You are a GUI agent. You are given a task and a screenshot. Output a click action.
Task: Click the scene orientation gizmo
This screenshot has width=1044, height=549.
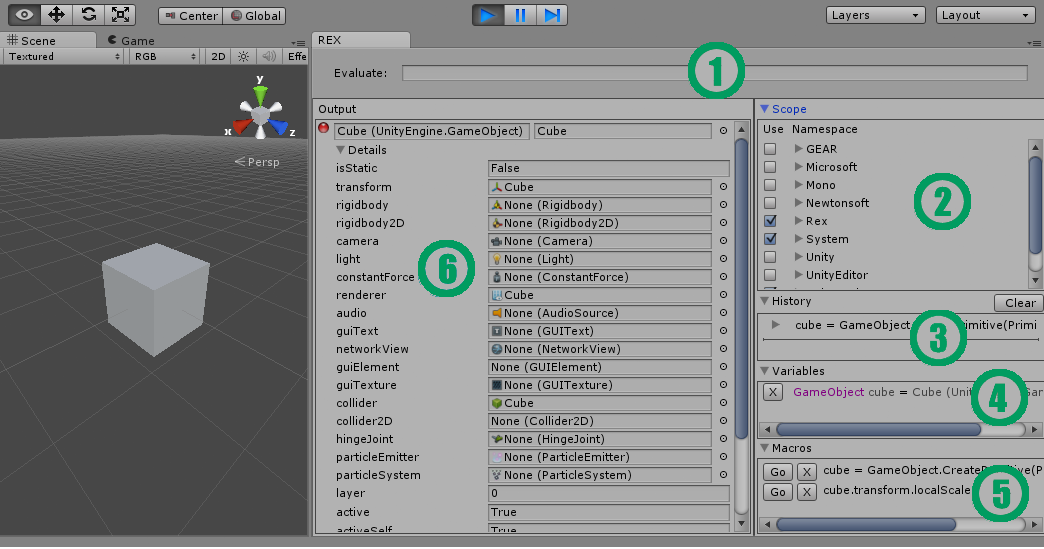[x=260, y=116]
